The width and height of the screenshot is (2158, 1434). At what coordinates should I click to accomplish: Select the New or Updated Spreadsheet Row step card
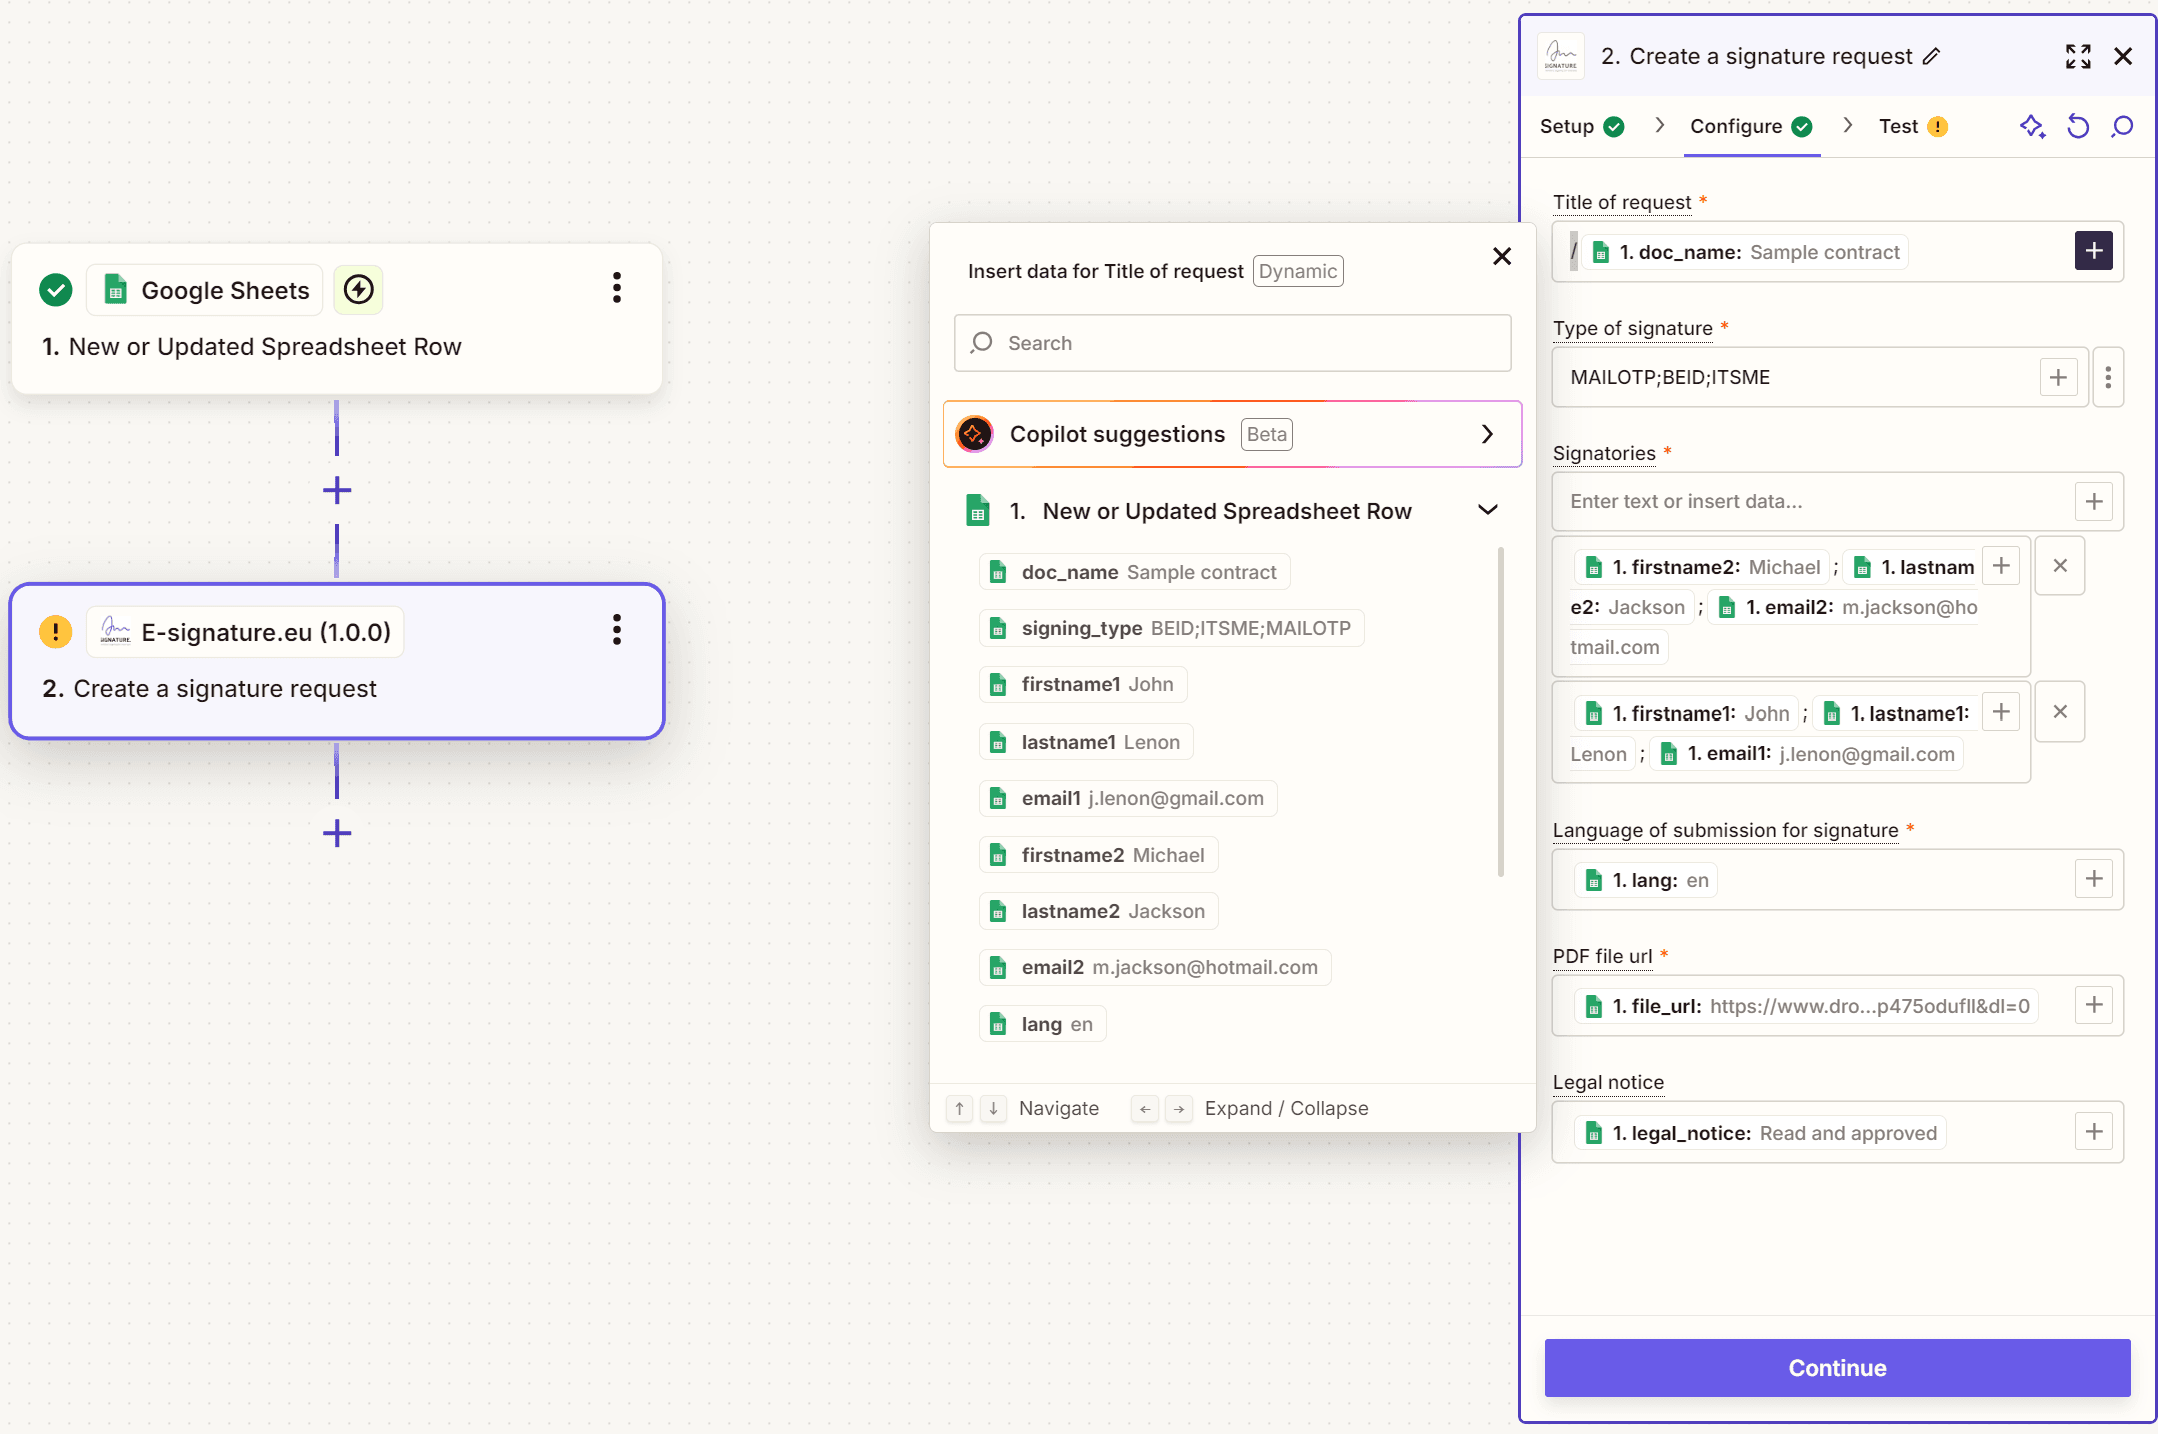pyautogui.click(x=337, y=318)
